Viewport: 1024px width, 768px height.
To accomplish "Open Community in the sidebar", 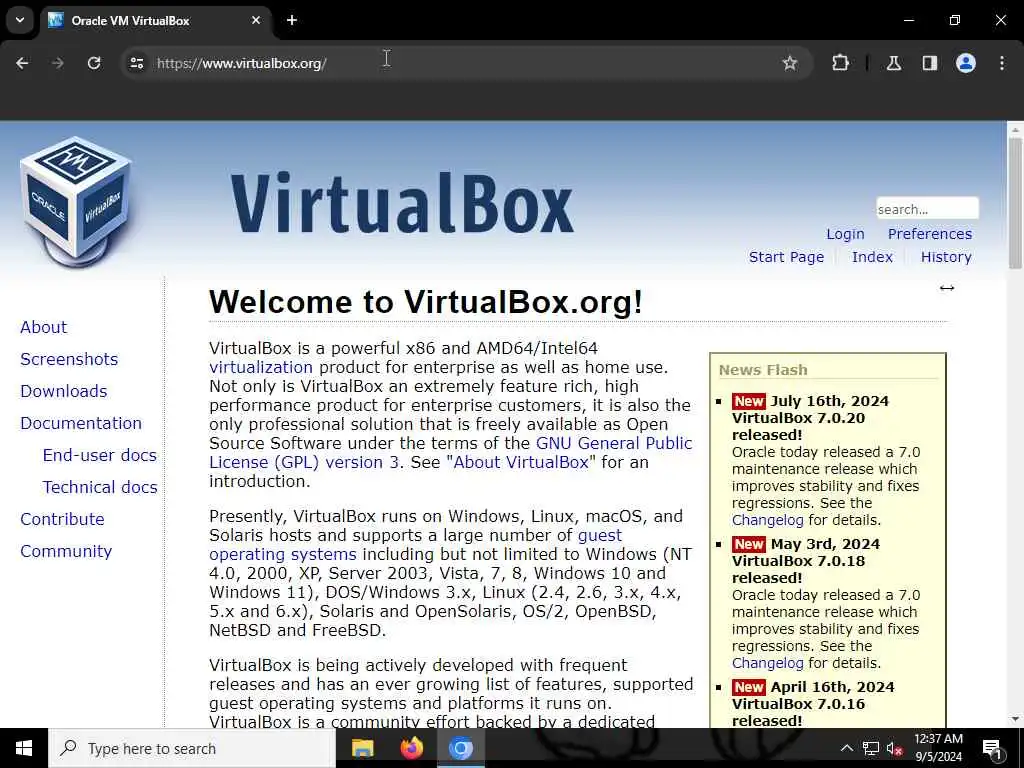I will pos(66,551).
